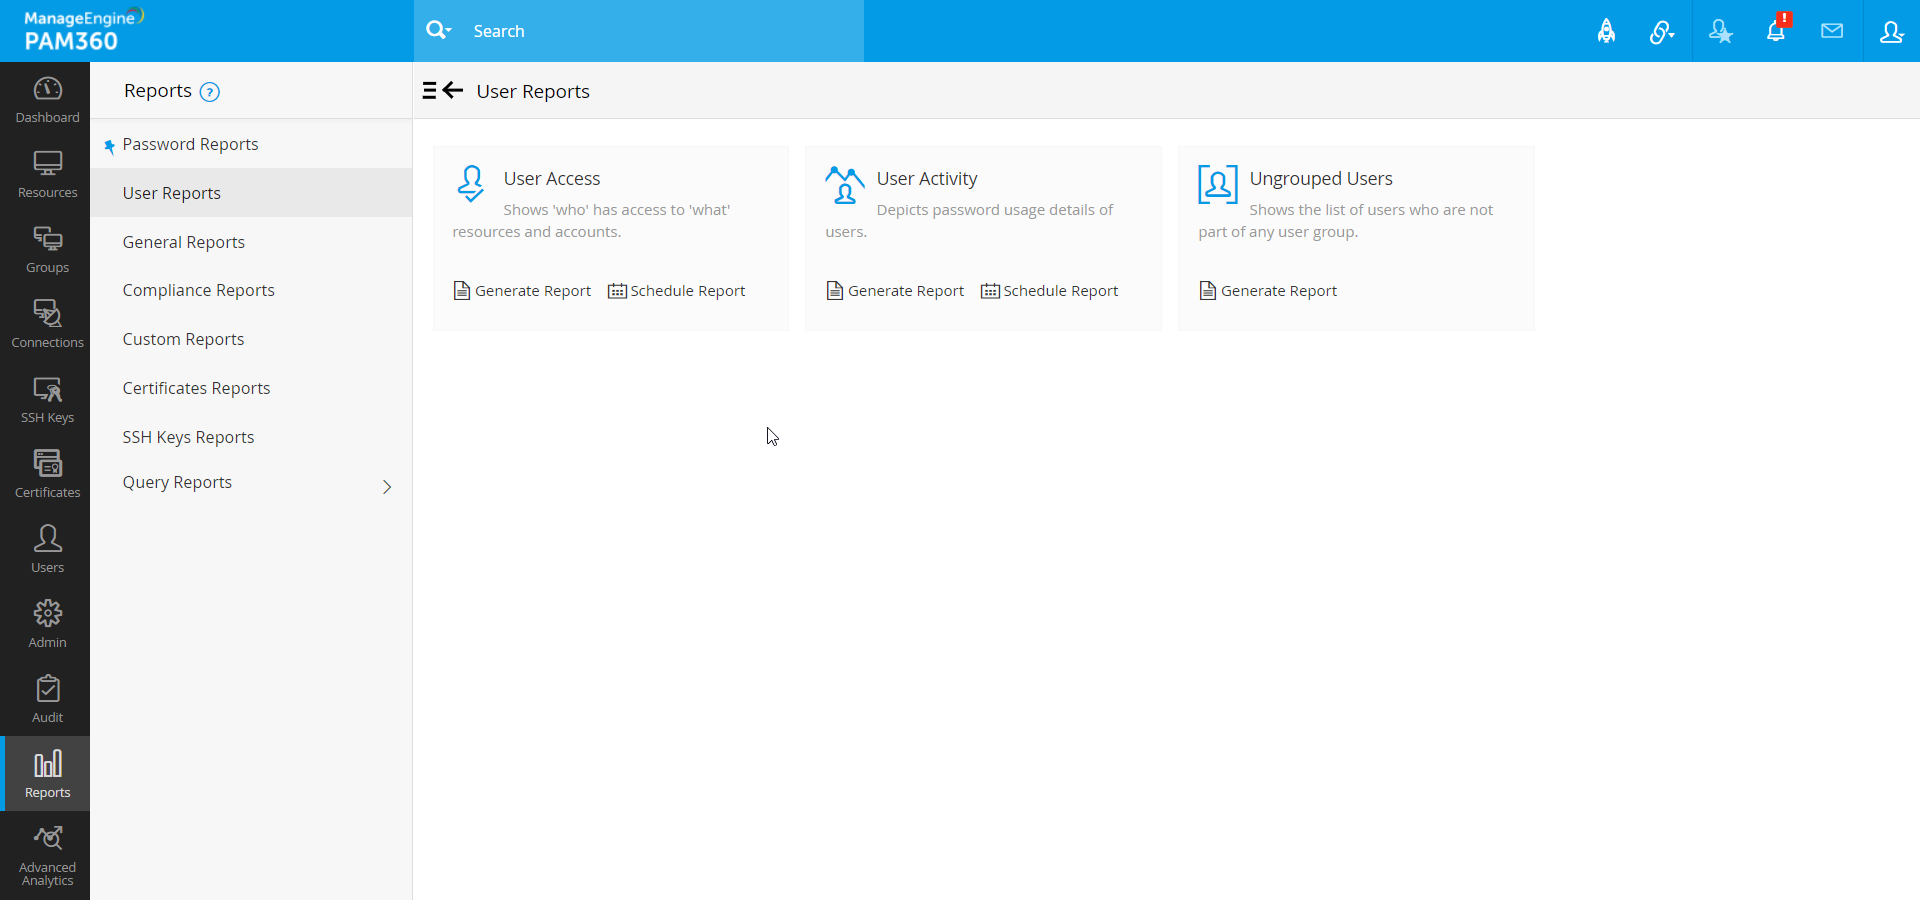The image size is (1920, 900).
Task: Schedule Report for User Activity
Action: coord(1059,290)
